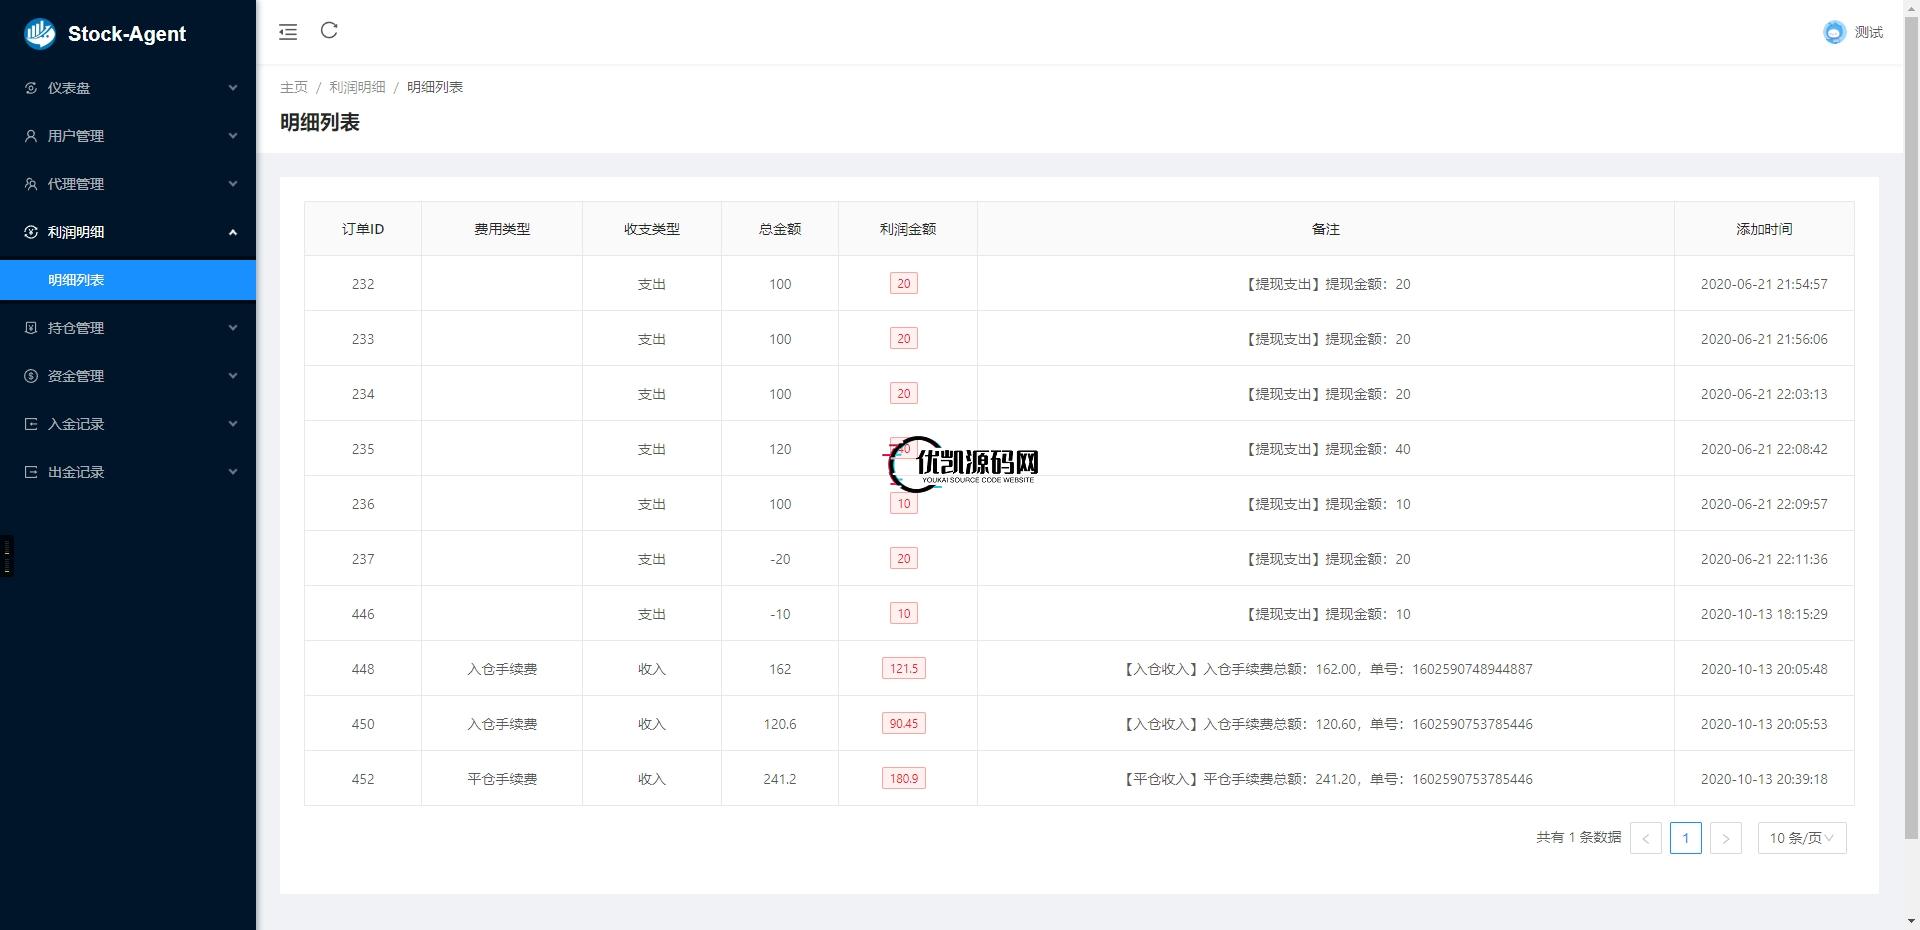
Task: Open the 入金记录 menu item
Action: coord(76,424)
